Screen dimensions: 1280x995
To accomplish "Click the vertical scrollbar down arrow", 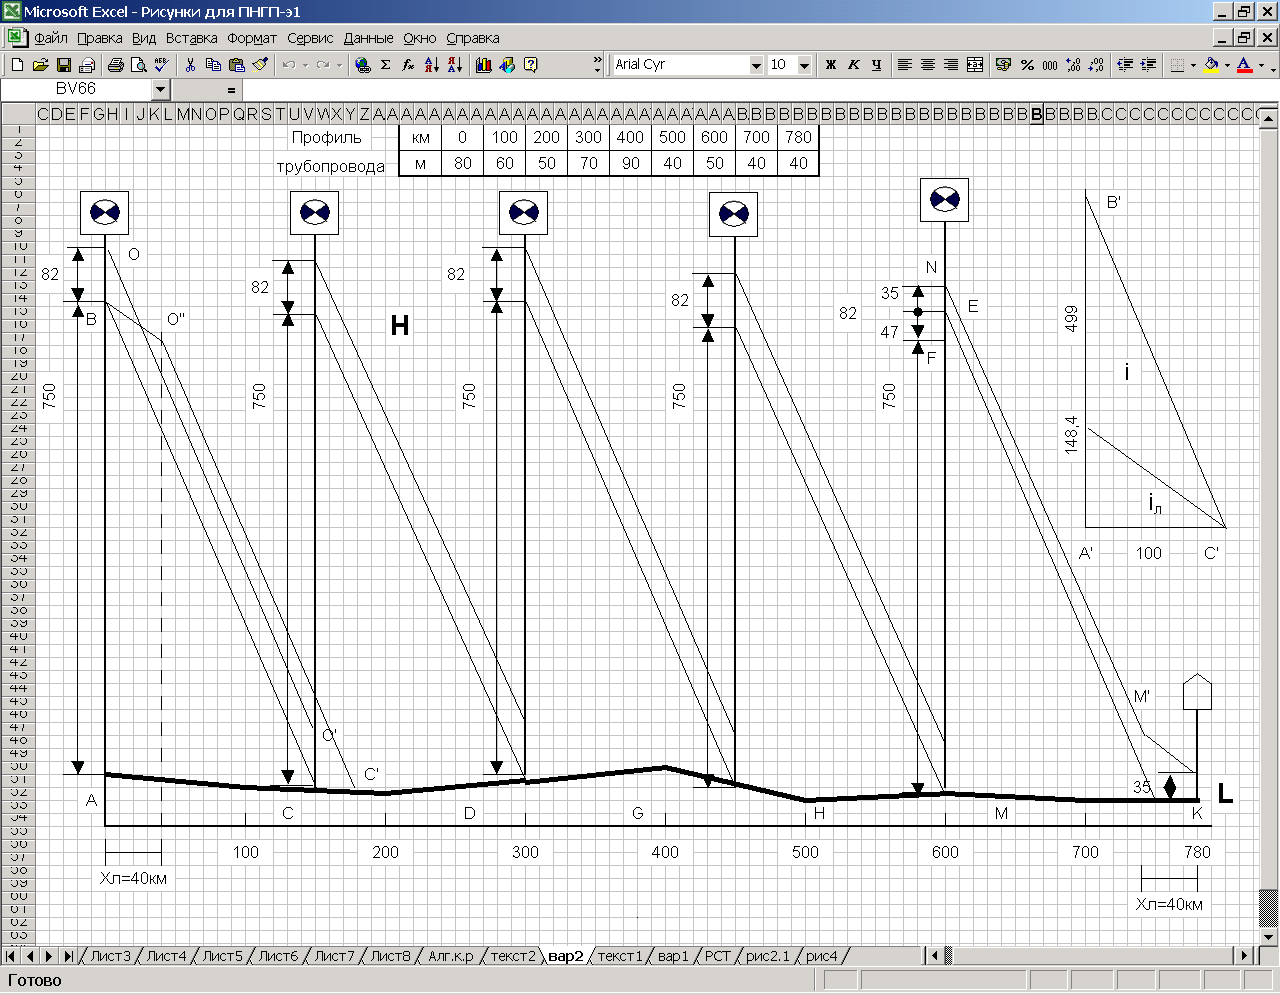I will [x=1269, y=937].
